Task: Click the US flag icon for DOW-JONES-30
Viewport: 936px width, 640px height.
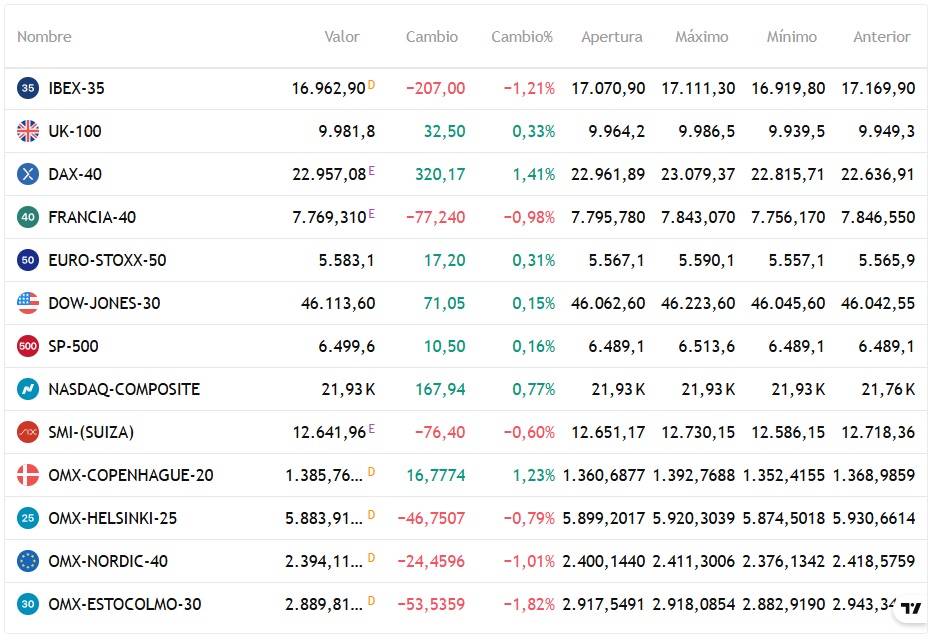Action: coord(28,303)
